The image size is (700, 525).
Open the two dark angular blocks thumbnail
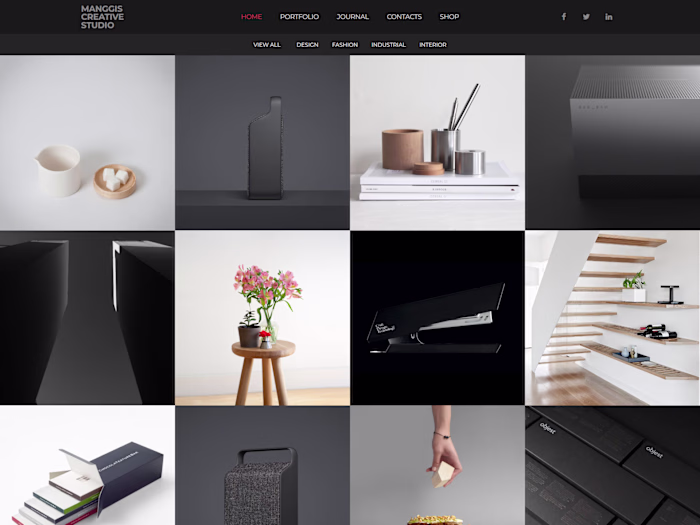87,318
